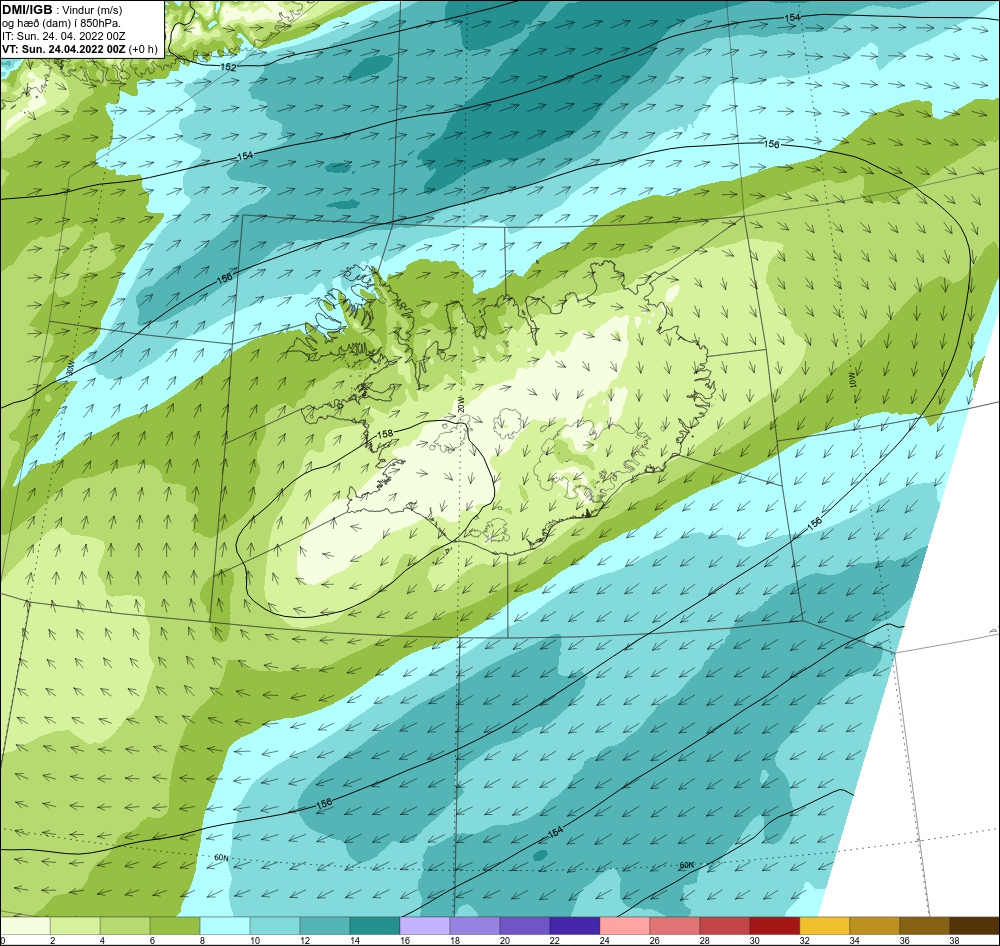Select the darkest brown 38+ legend swatch

click(974, 926)
